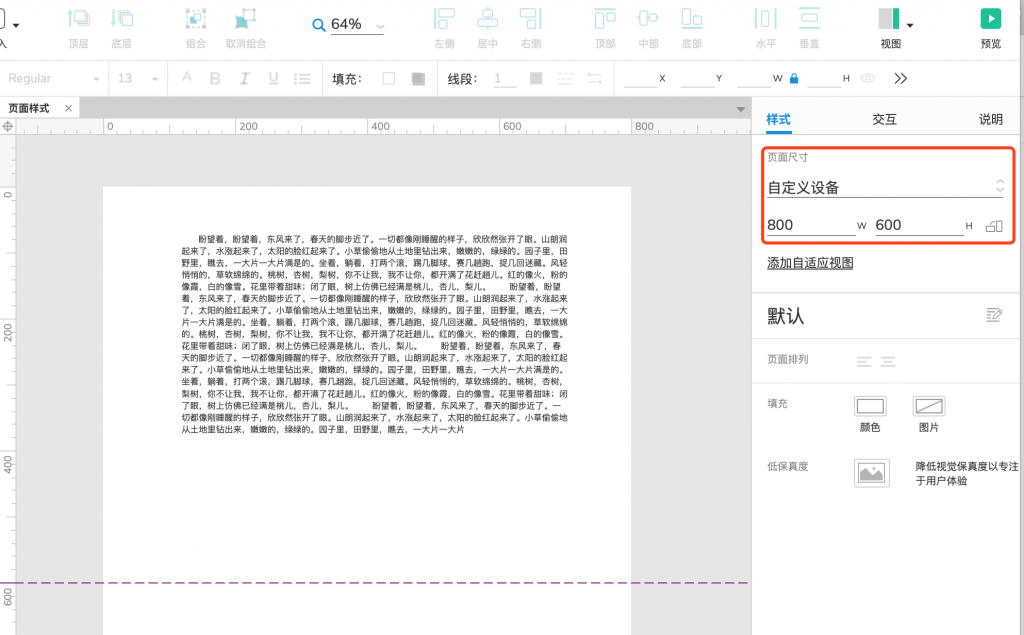Open the page fill 颜色 color swatch
Viewport: 1024px width, 635px height.
tap(870, 406)
